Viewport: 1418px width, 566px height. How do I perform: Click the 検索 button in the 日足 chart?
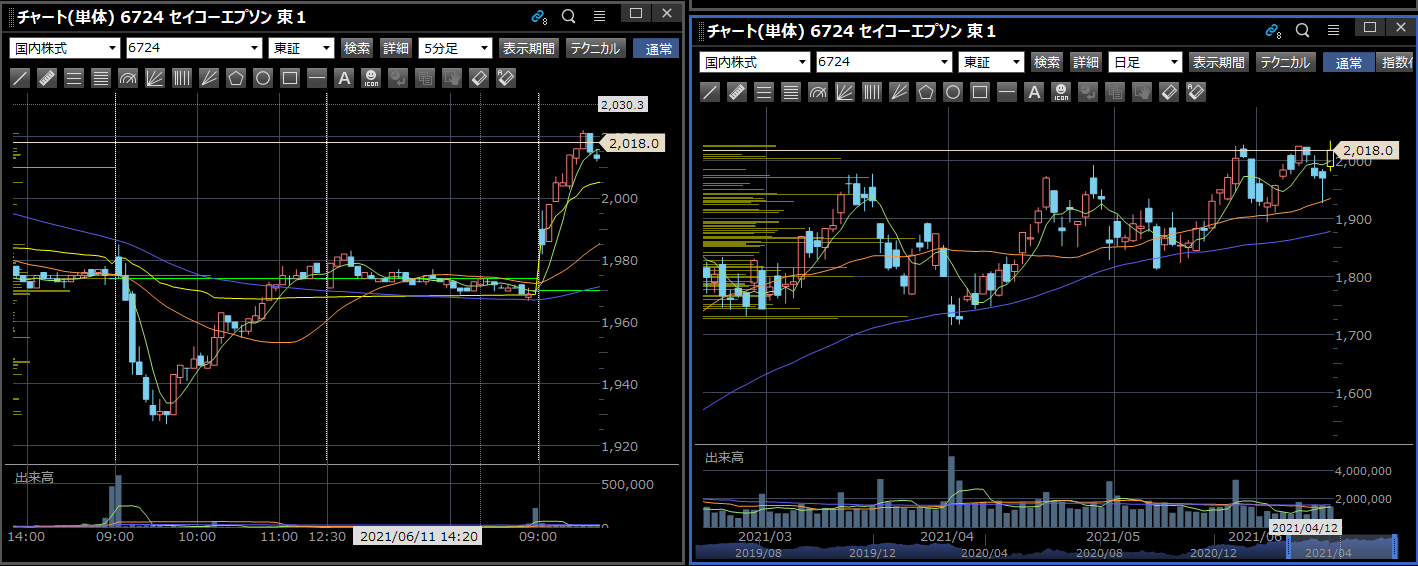click(1047, 63)
